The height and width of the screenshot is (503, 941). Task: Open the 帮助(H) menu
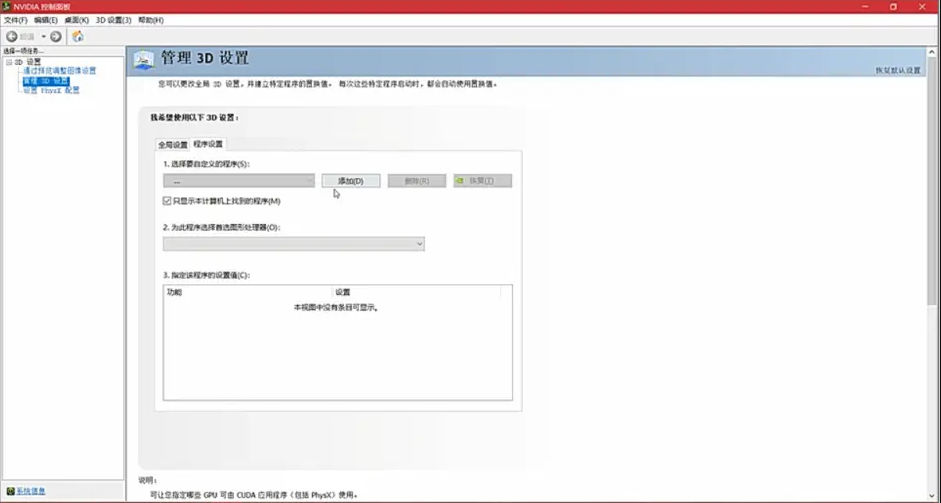151,20
